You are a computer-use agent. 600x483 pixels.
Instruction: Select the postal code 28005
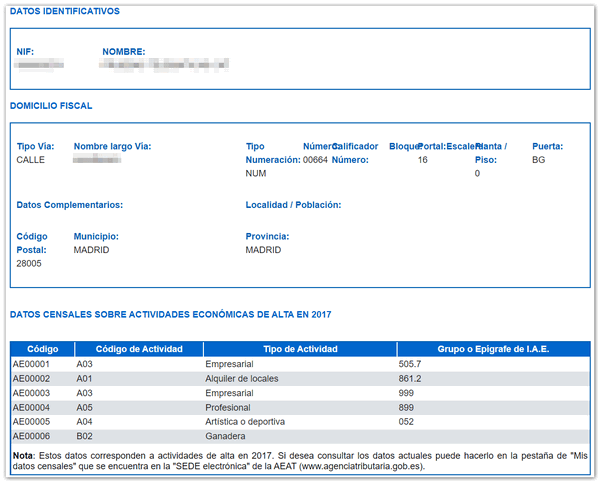(29, 263)
